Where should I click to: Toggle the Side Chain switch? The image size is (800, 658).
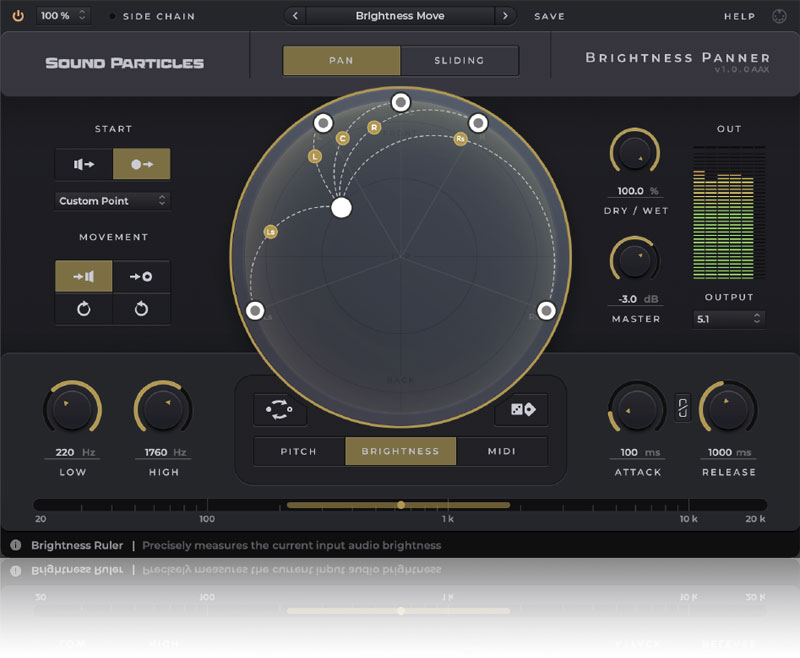[x=112, y=16]
